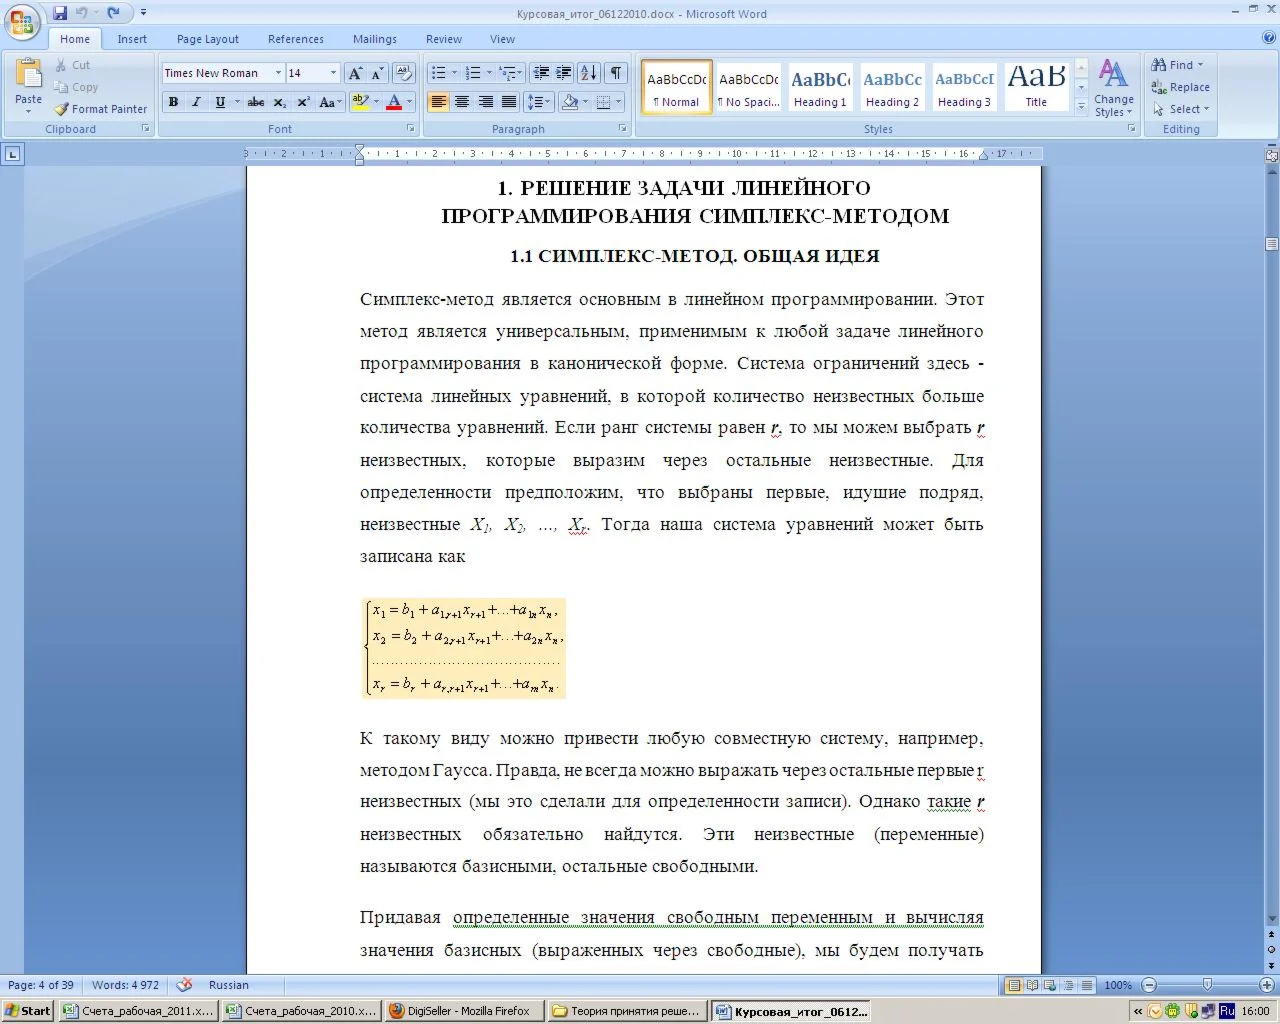Open Word Help

point(1269,38)
